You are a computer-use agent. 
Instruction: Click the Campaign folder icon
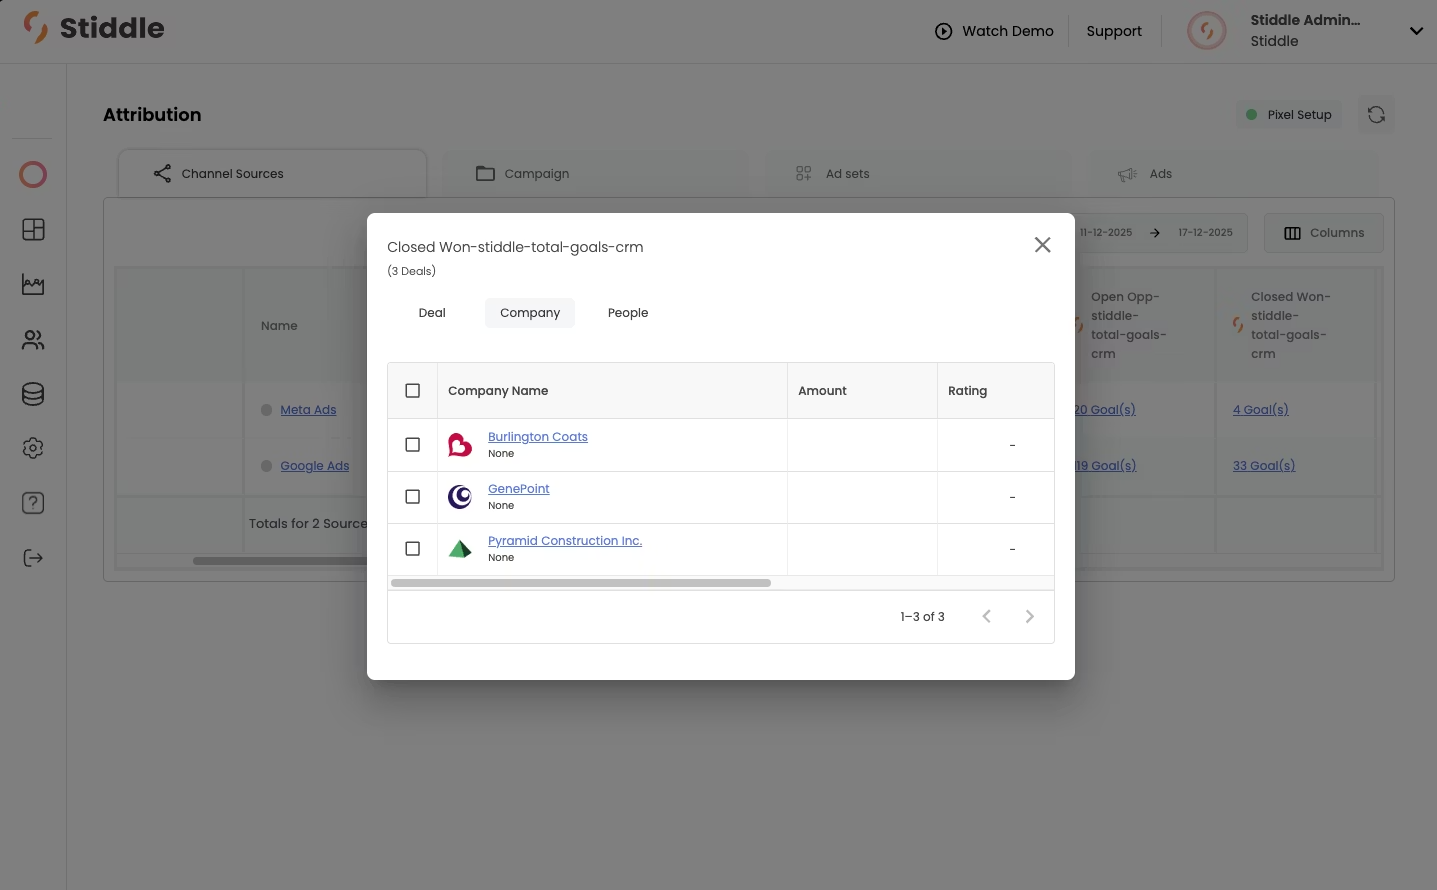pos(485,174)
